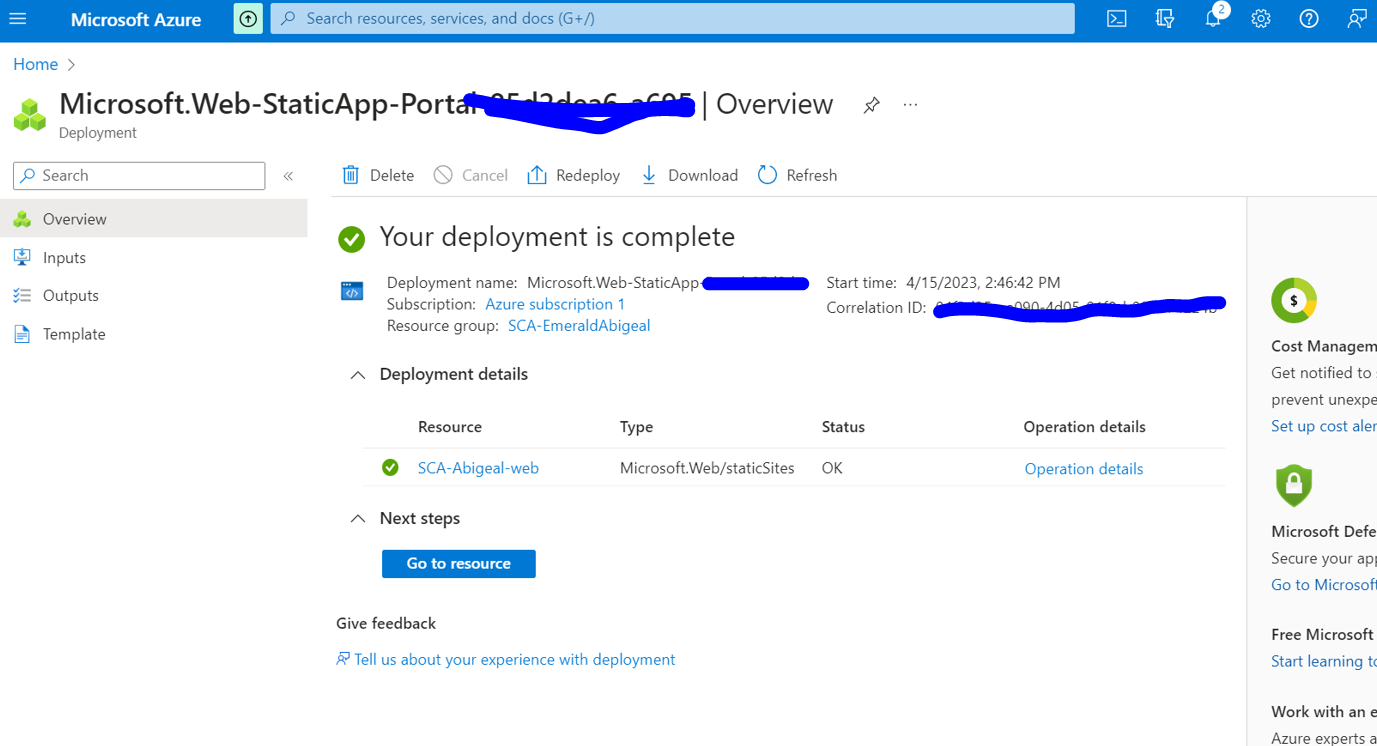
Task: Click the Go to resource button
Action: [x=458, y=564]
